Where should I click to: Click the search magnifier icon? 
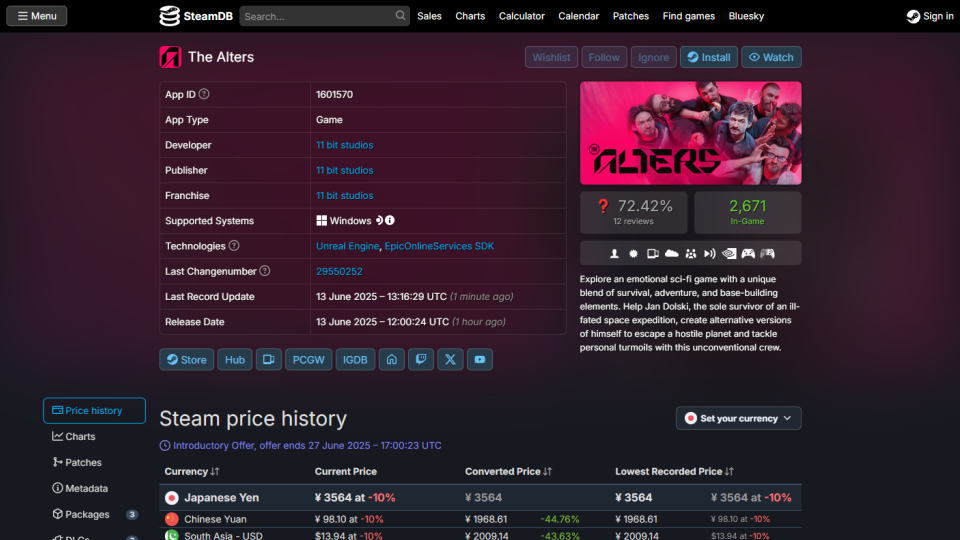(x=400, y=15)
